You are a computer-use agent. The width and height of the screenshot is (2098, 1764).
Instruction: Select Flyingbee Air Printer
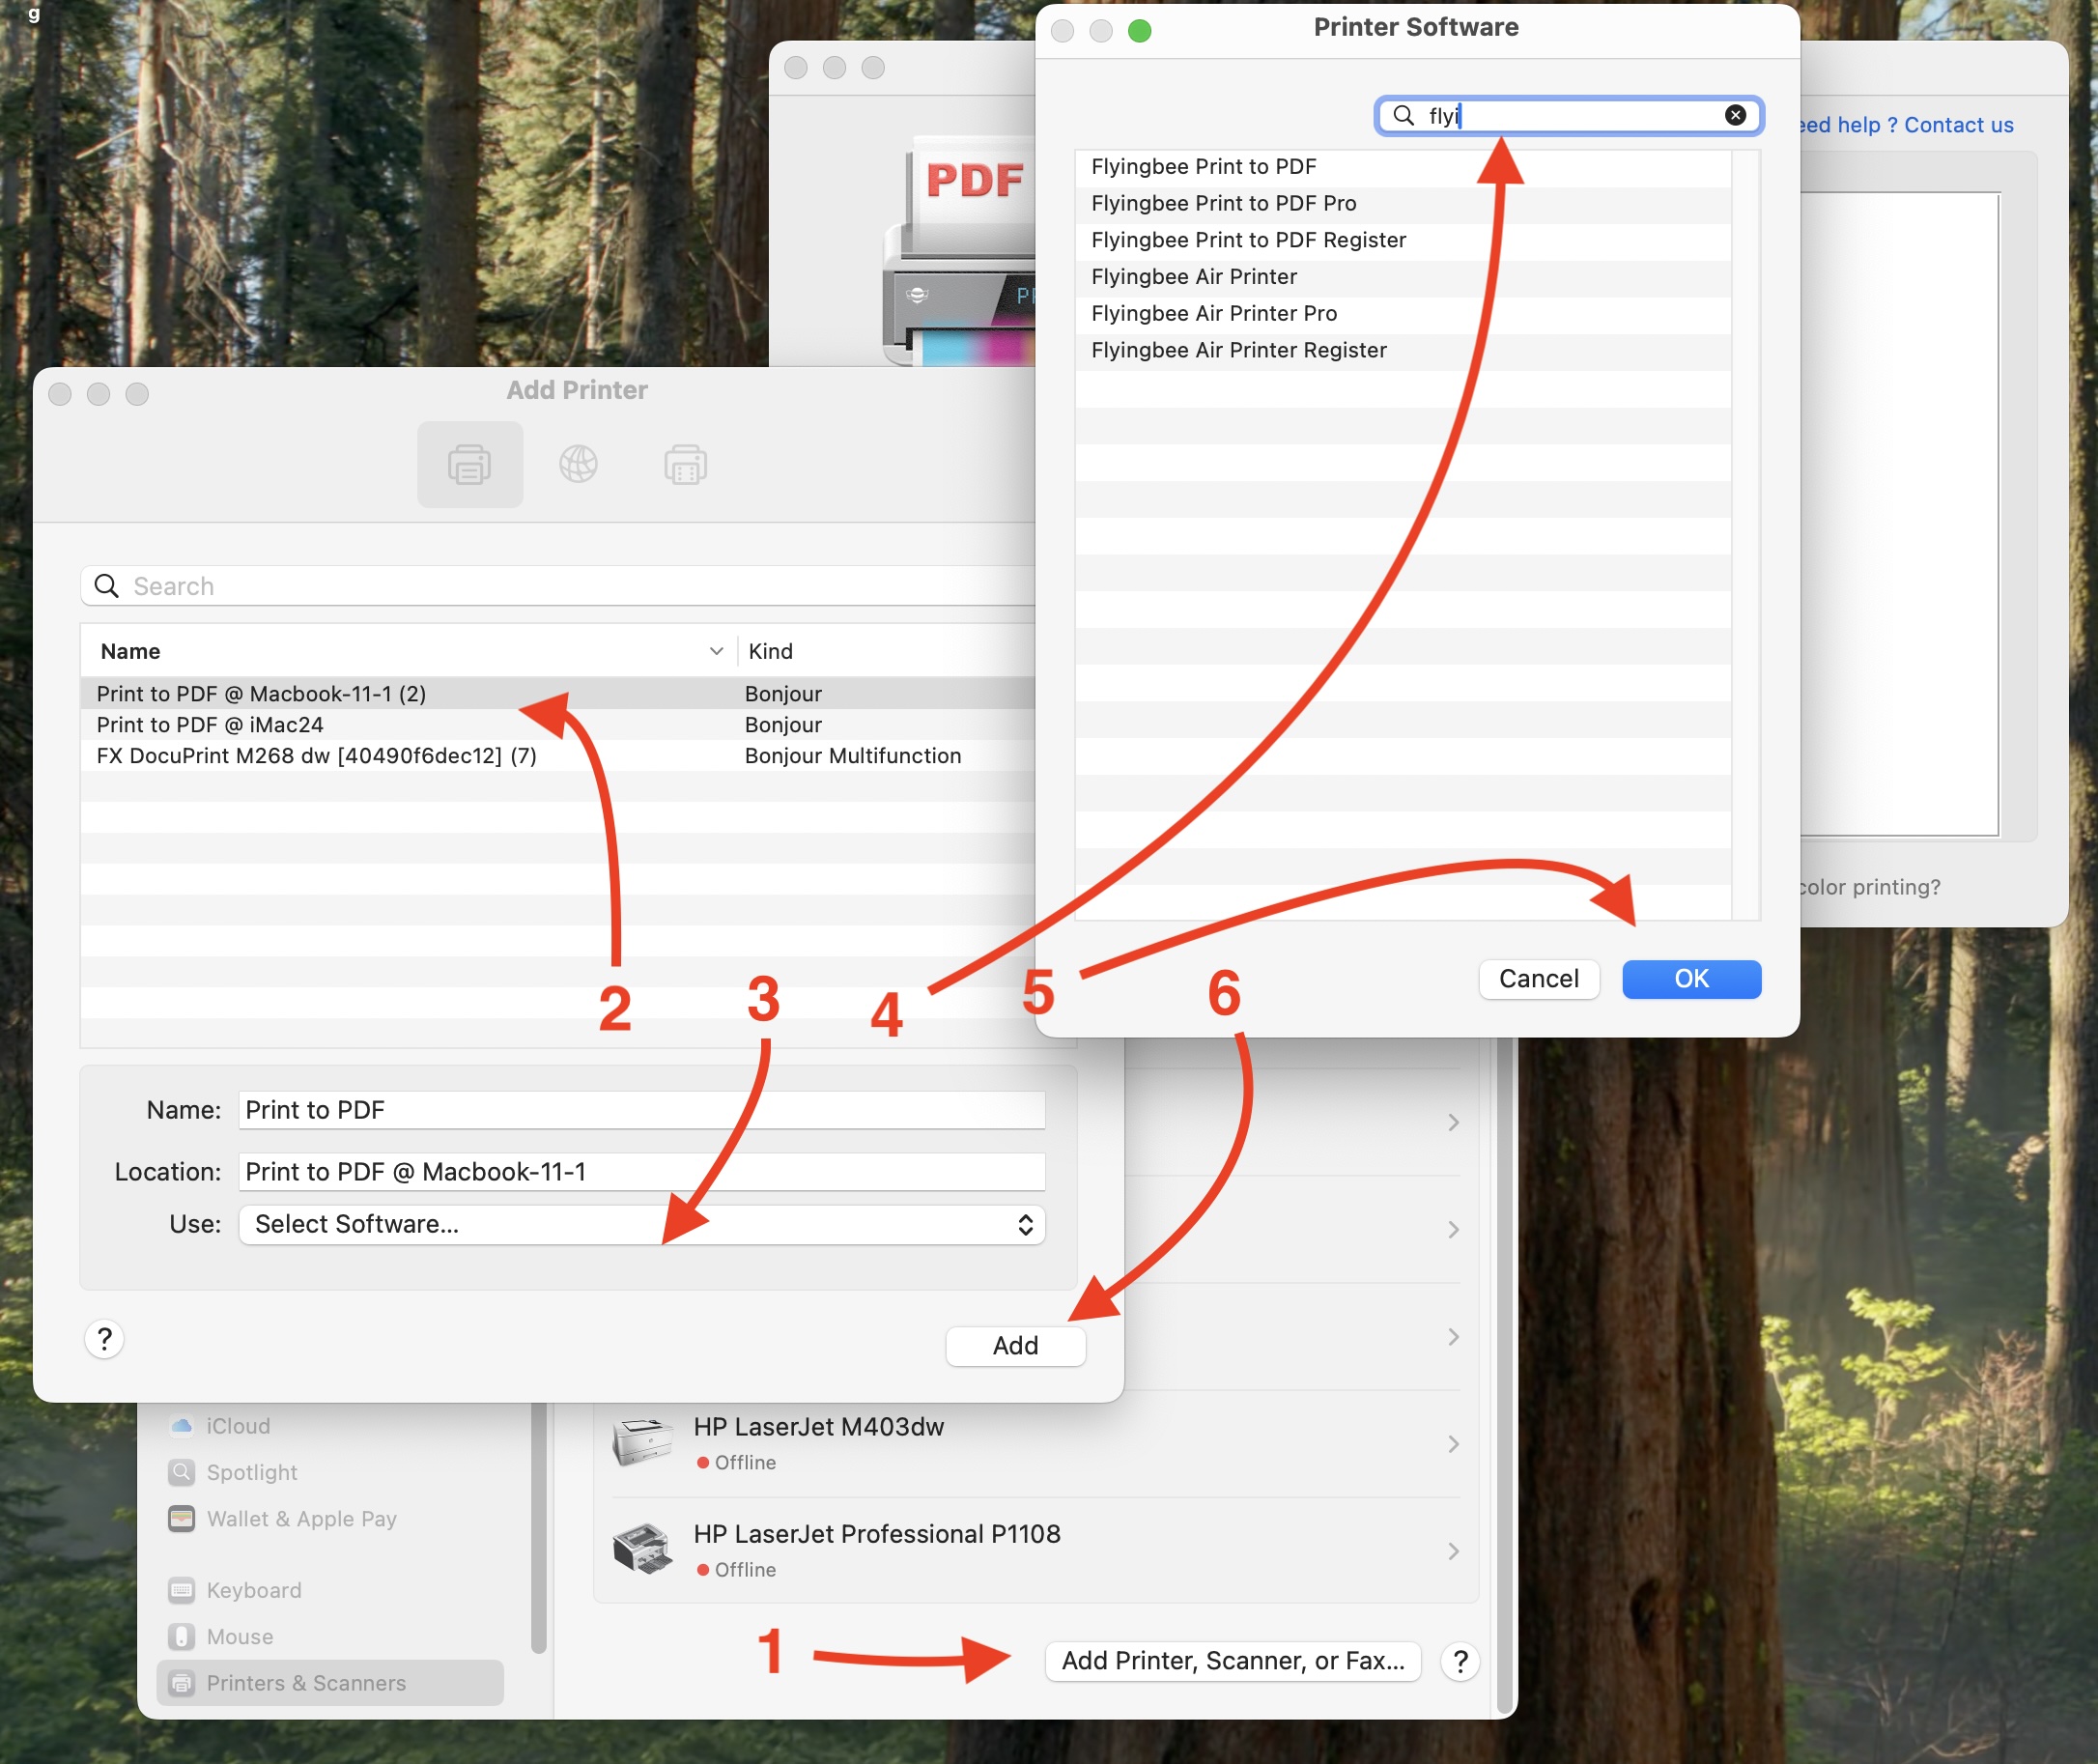pyautogui.click(x=1403, y=277)
